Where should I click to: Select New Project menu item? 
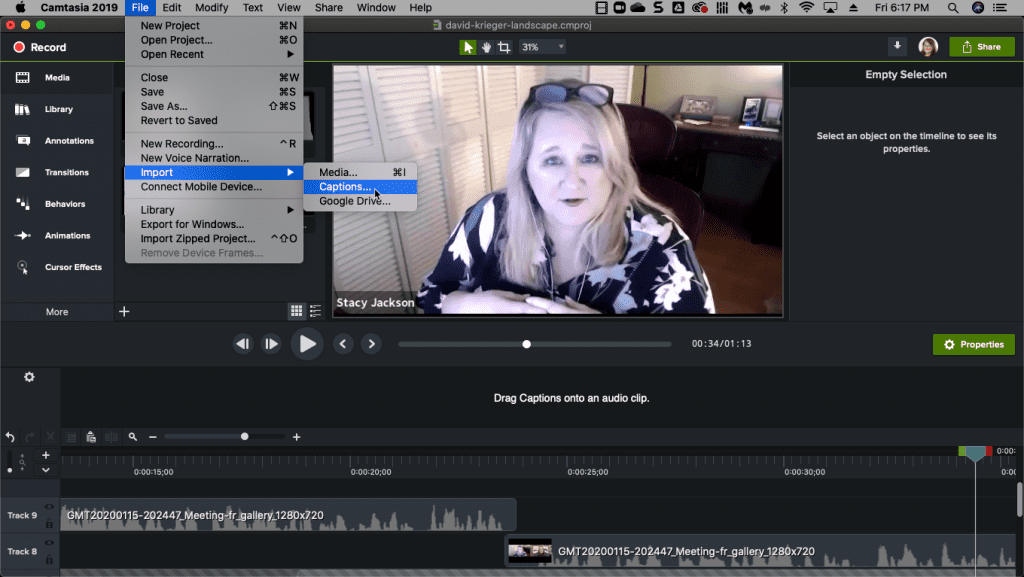click(x=214, y=25)
